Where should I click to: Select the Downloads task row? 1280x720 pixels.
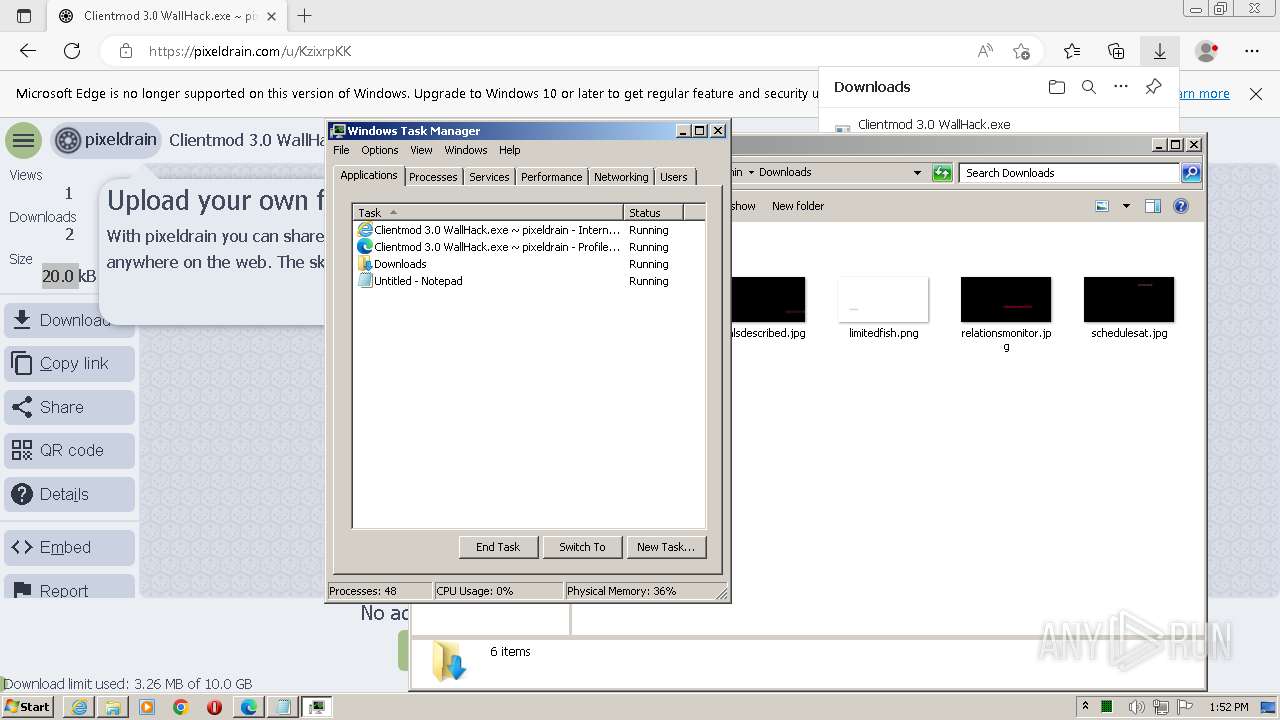[528, 264]
